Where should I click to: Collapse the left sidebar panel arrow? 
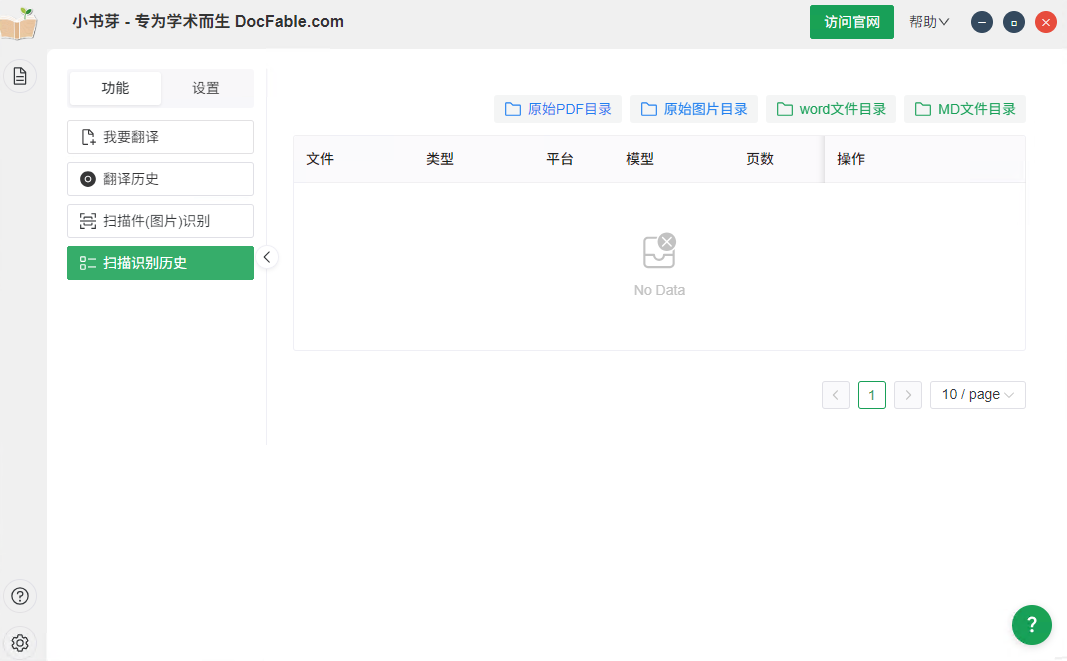(x=267, y=257)
